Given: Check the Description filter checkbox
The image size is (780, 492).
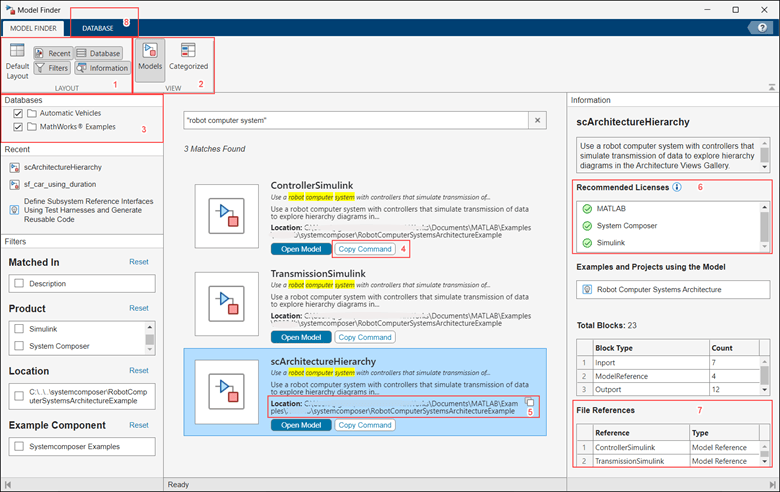Looking at the screenshot, I should pyautogui.click(x=19, y=284).
